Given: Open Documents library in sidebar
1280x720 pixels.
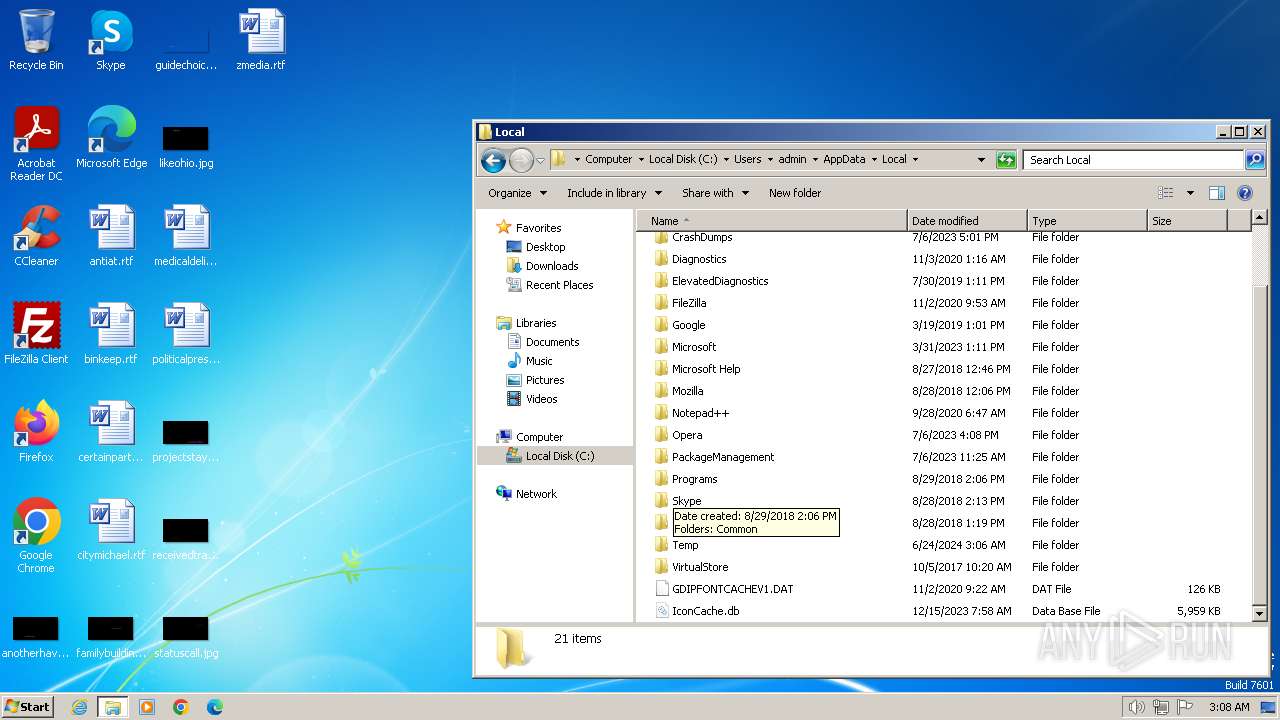Looking at the screenshot, I should point(552,342).
